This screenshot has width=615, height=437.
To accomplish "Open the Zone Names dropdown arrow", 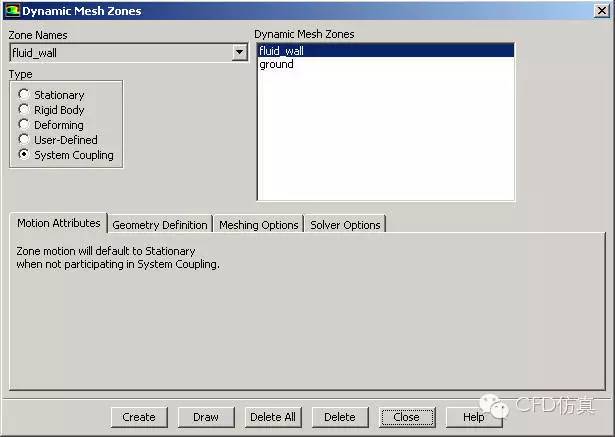I will tap(239, 52).
